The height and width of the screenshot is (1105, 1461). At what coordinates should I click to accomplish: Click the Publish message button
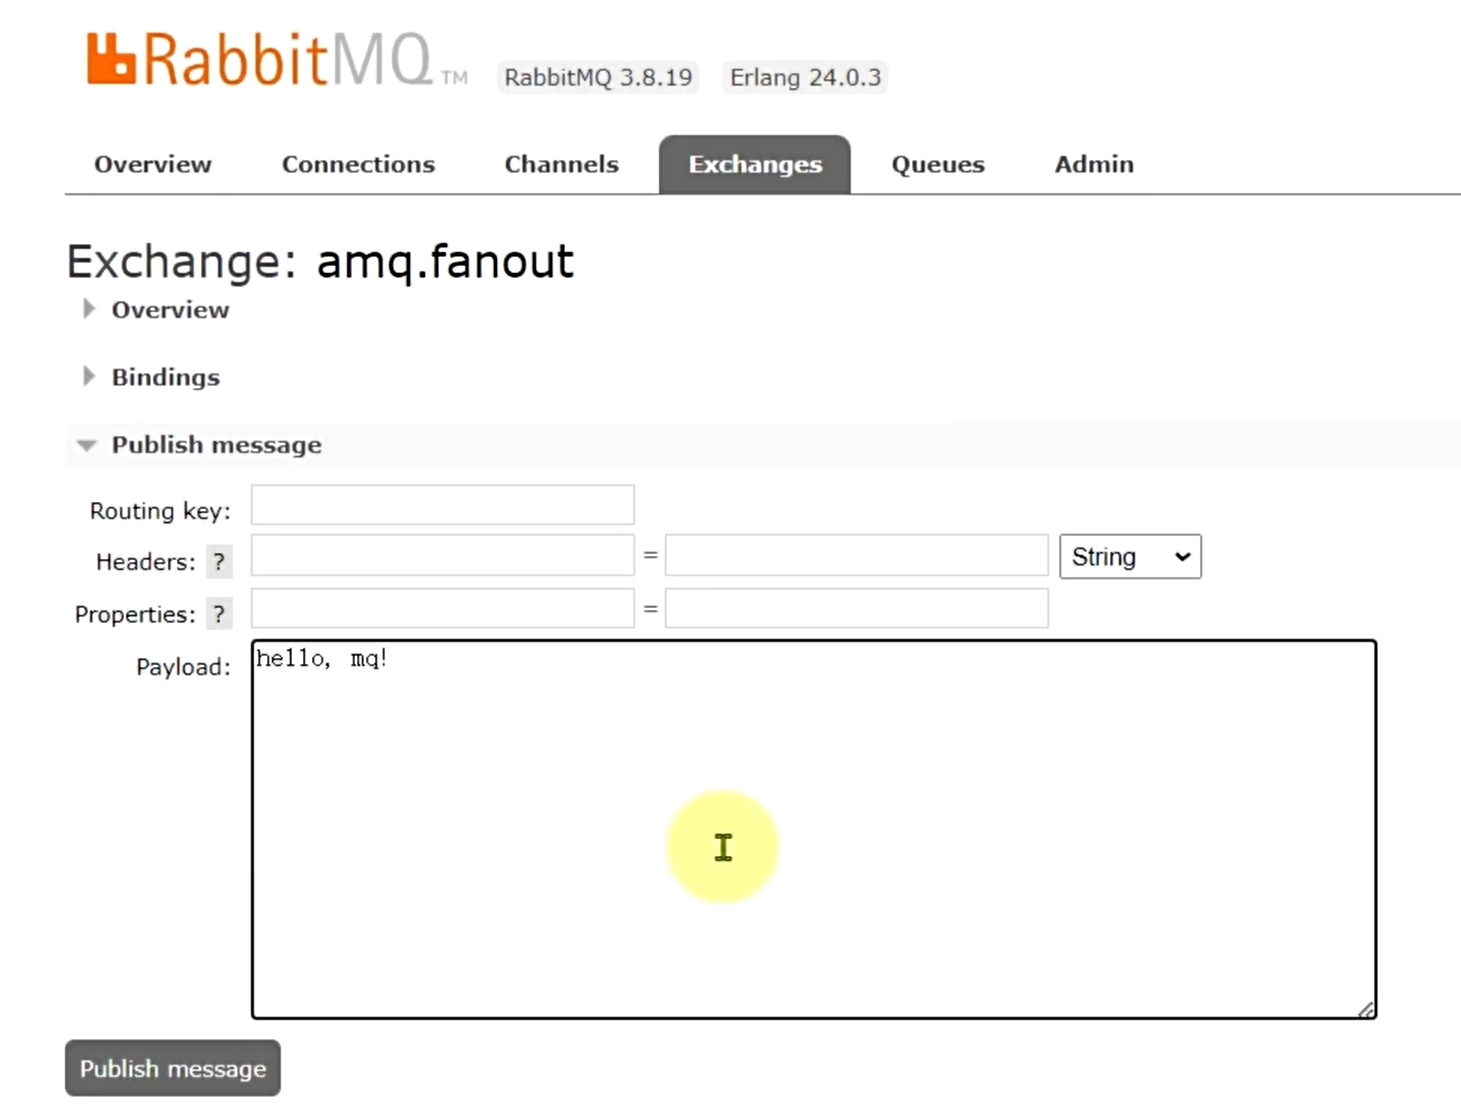173,1068
